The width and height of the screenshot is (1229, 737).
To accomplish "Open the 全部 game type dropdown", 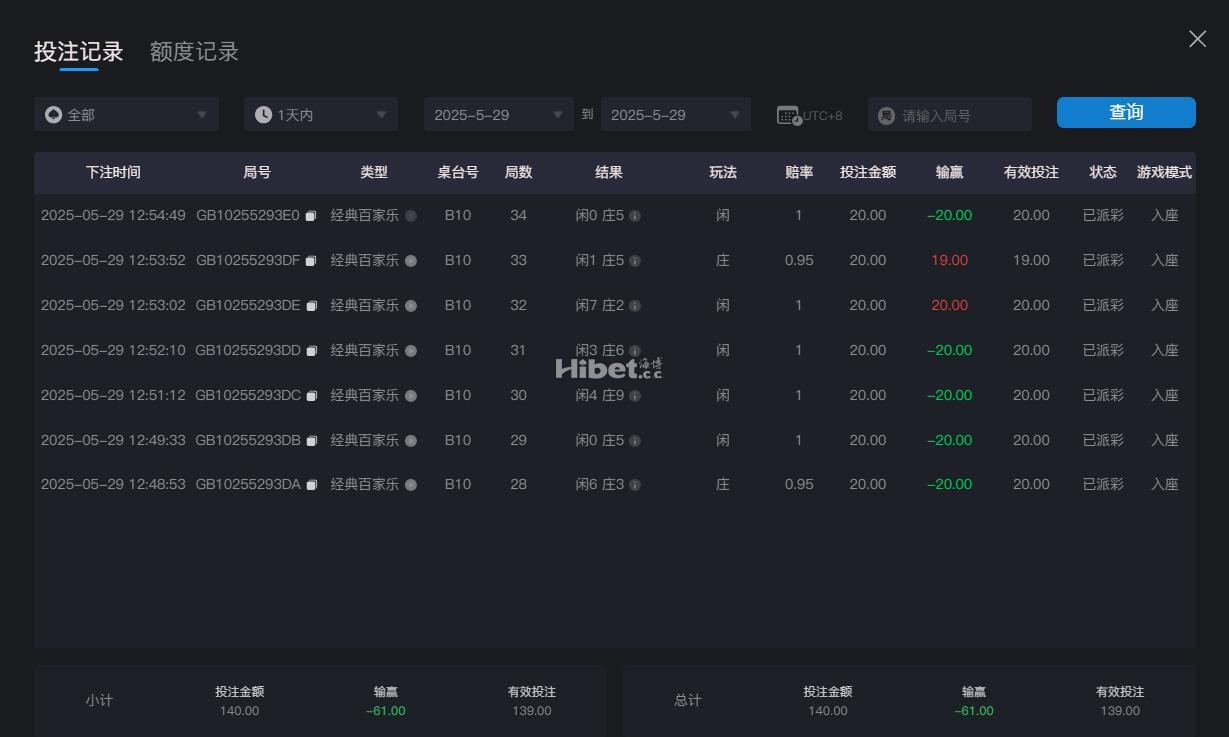I will (x=126, y=115).
